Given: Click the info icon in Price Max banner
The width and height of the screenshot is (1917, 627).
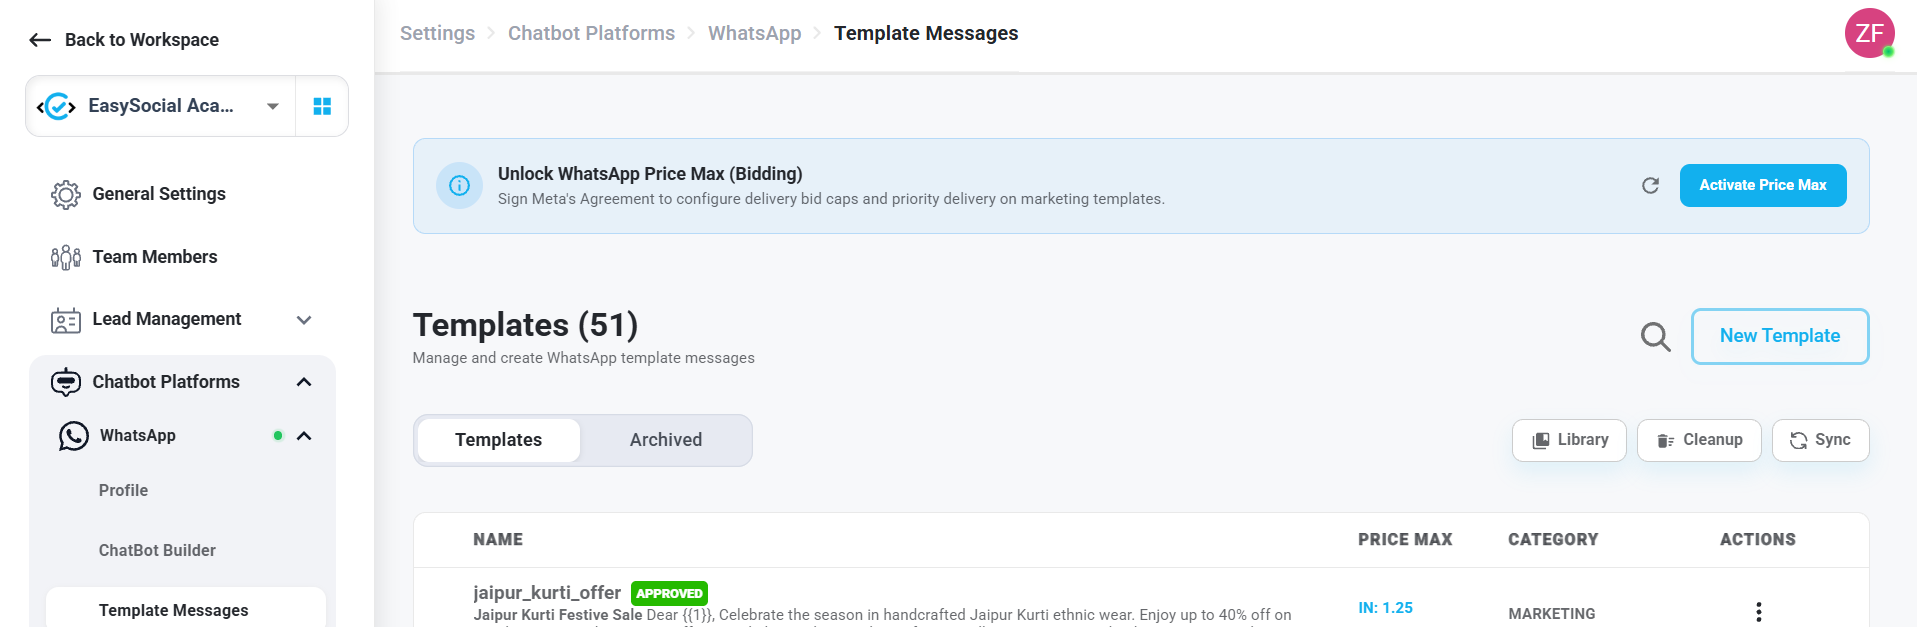Looking at the screenshot, I should 459,186.
